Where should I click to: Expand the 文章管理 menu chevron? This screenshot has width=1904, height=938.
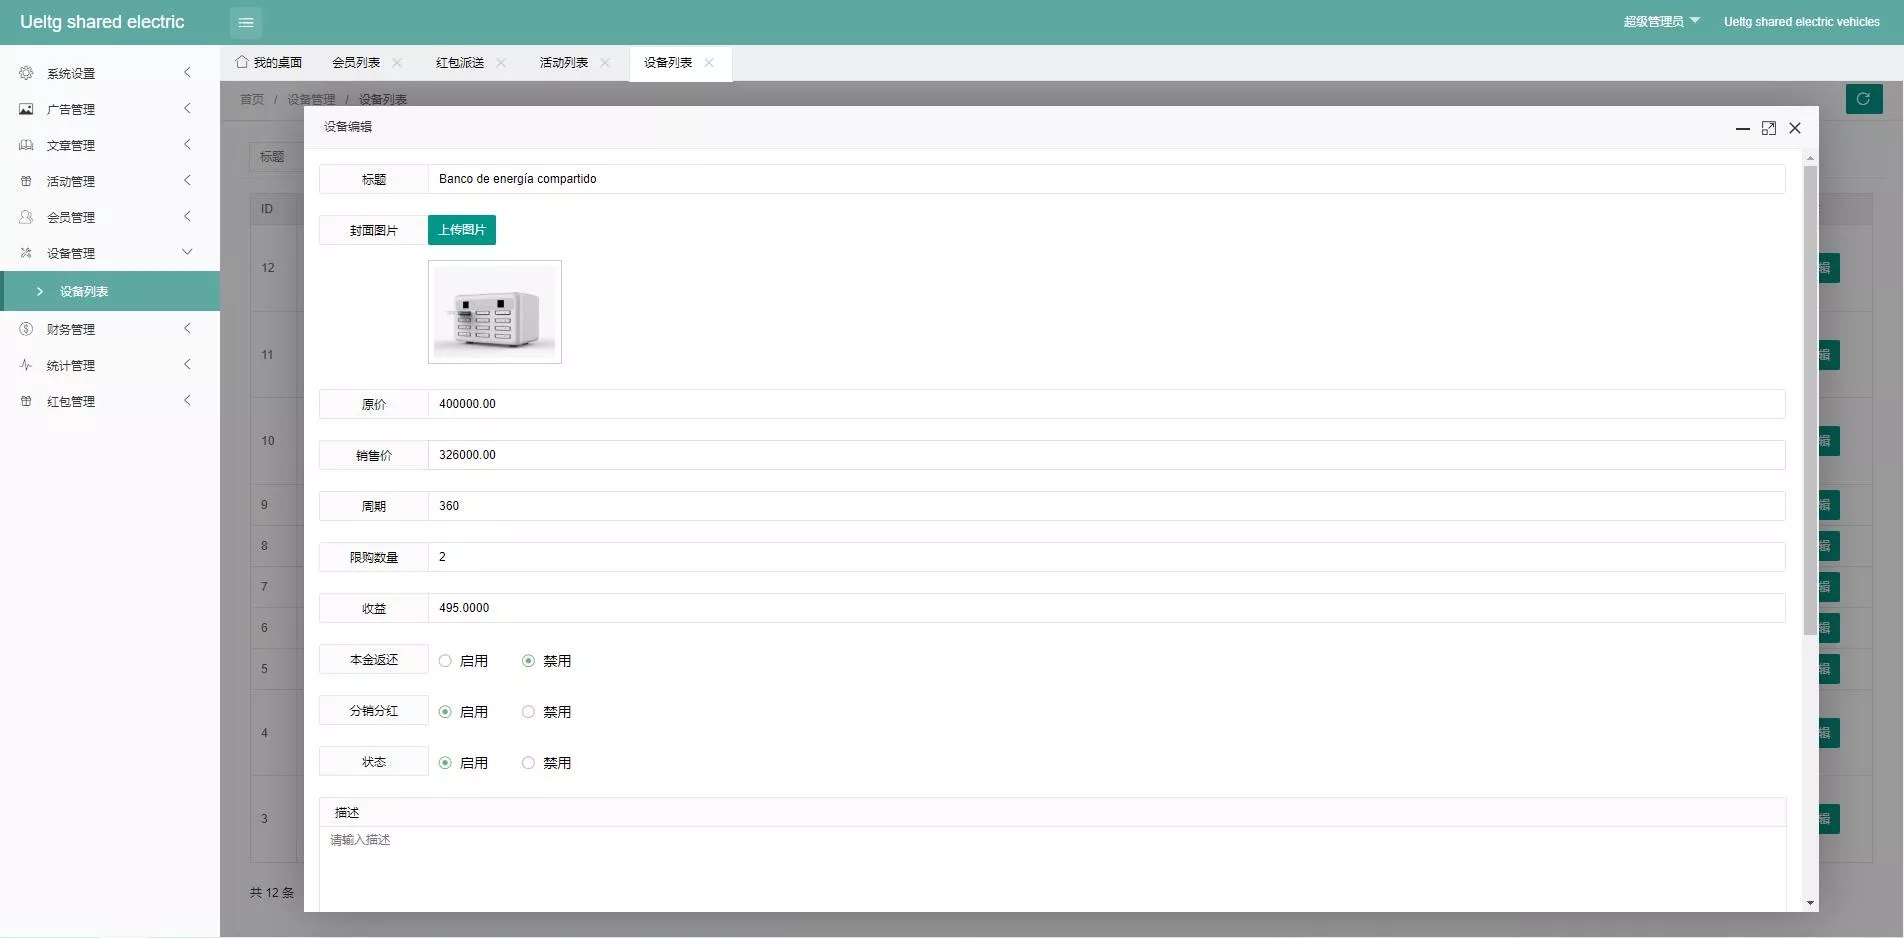point(187,144)
